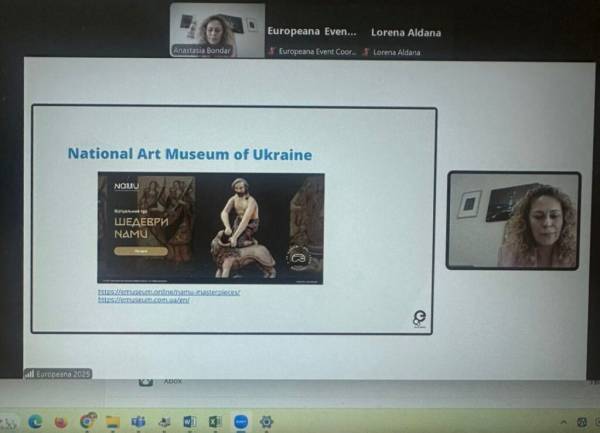Image resolution: width=600 pixels, height=433 pixels.
Task: Open File Explorer folder icon
Action: (x=112, y=422)
